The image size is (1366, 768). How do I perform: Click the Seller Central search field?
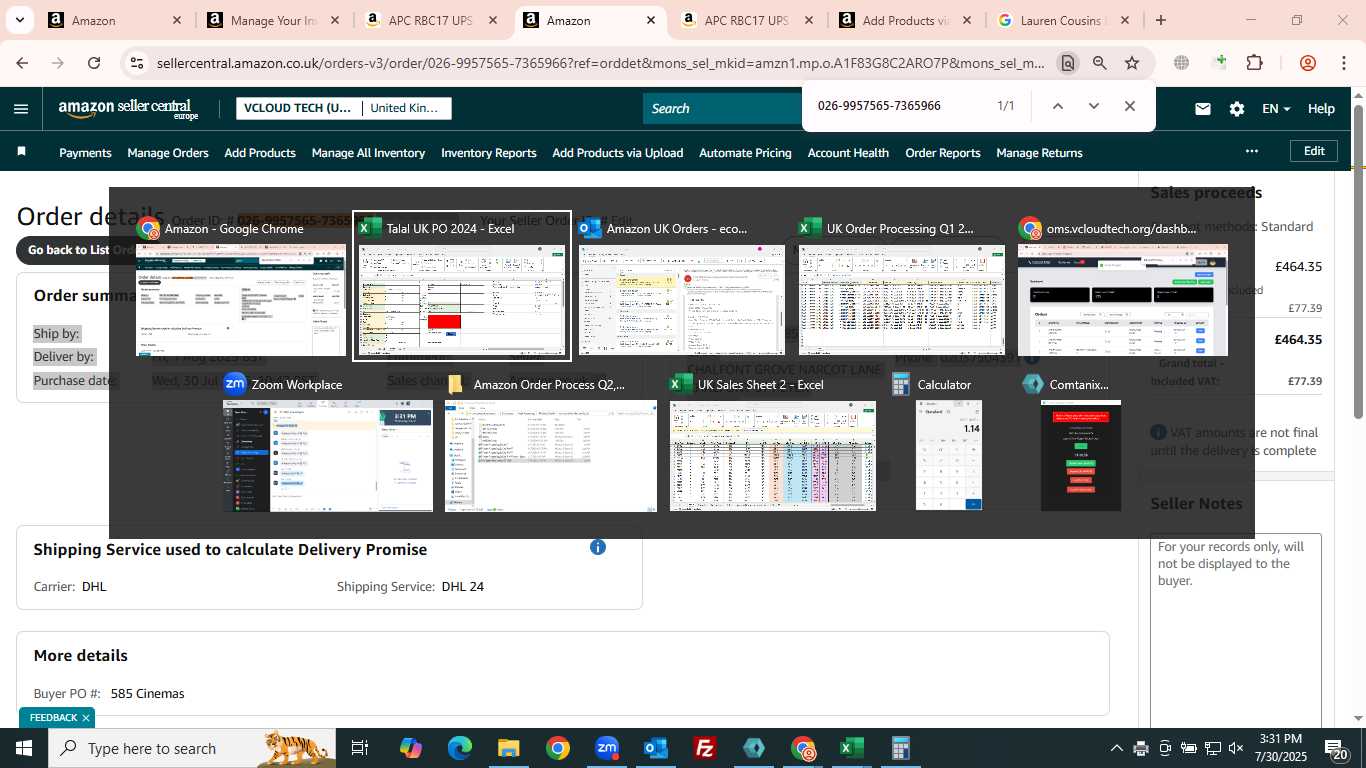click(x=722, y=108)
